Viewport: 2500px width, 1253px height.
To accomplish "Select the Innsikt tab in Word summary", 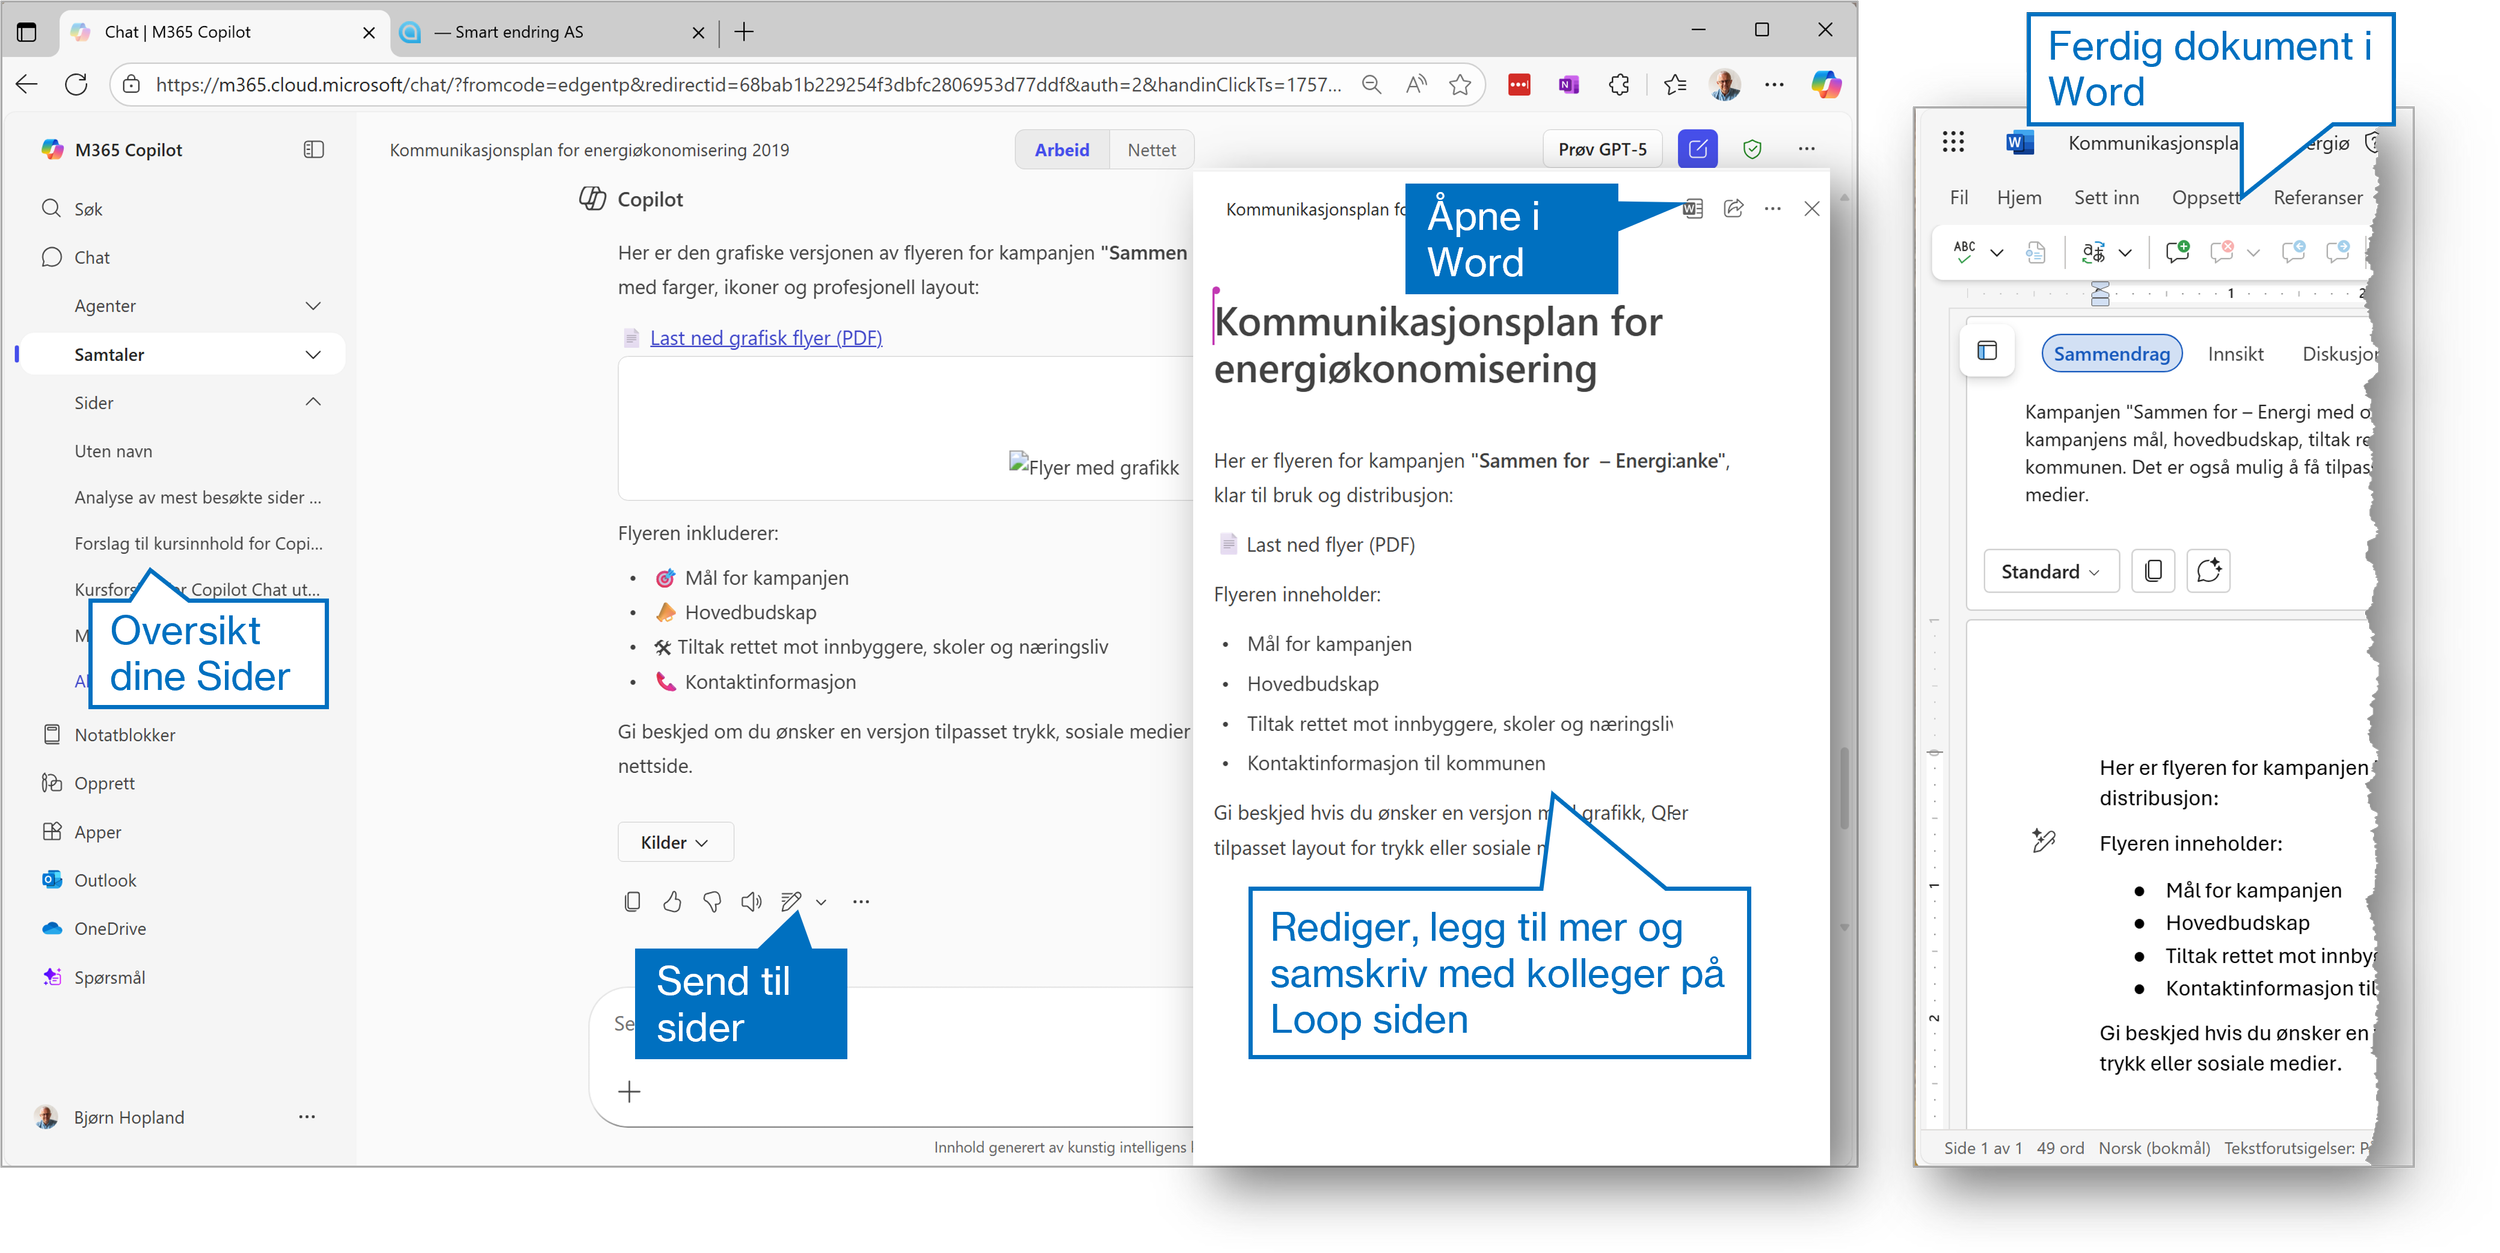I will coord(2235,354).
